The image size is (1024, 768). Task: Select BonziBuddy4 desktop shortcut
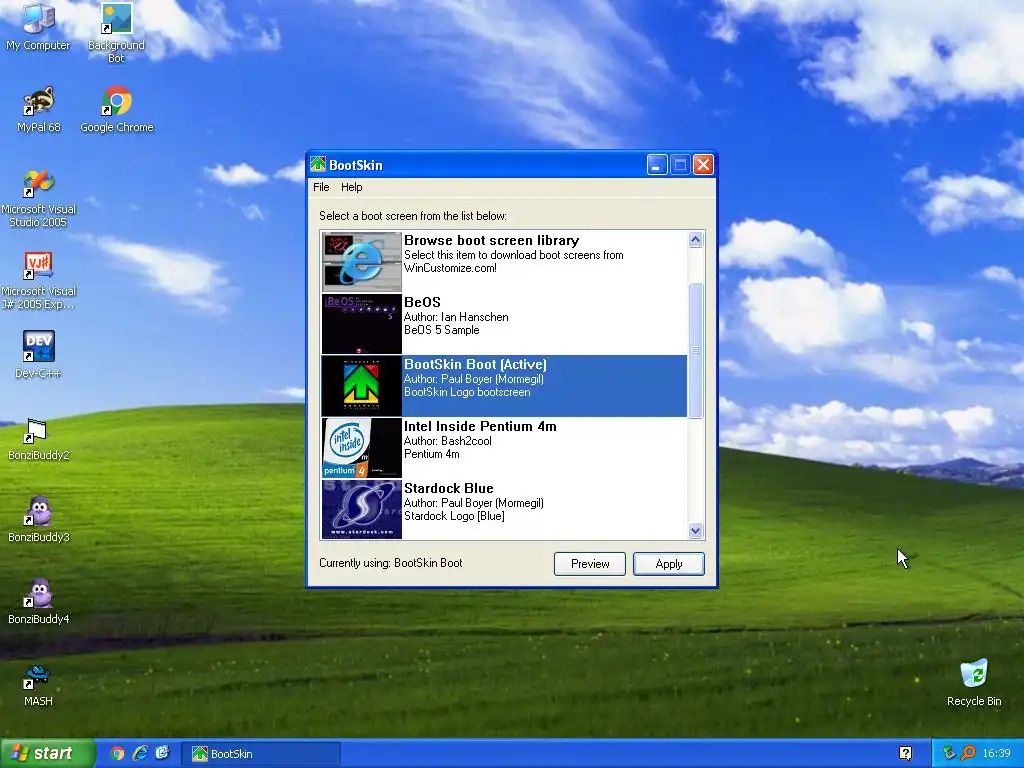[39, 601]
